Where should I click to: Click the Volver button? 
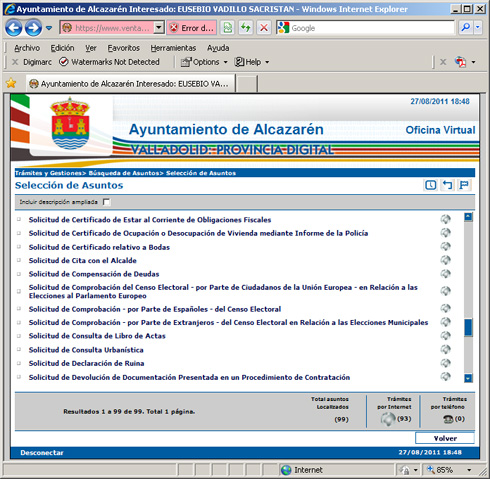(445, 438)
